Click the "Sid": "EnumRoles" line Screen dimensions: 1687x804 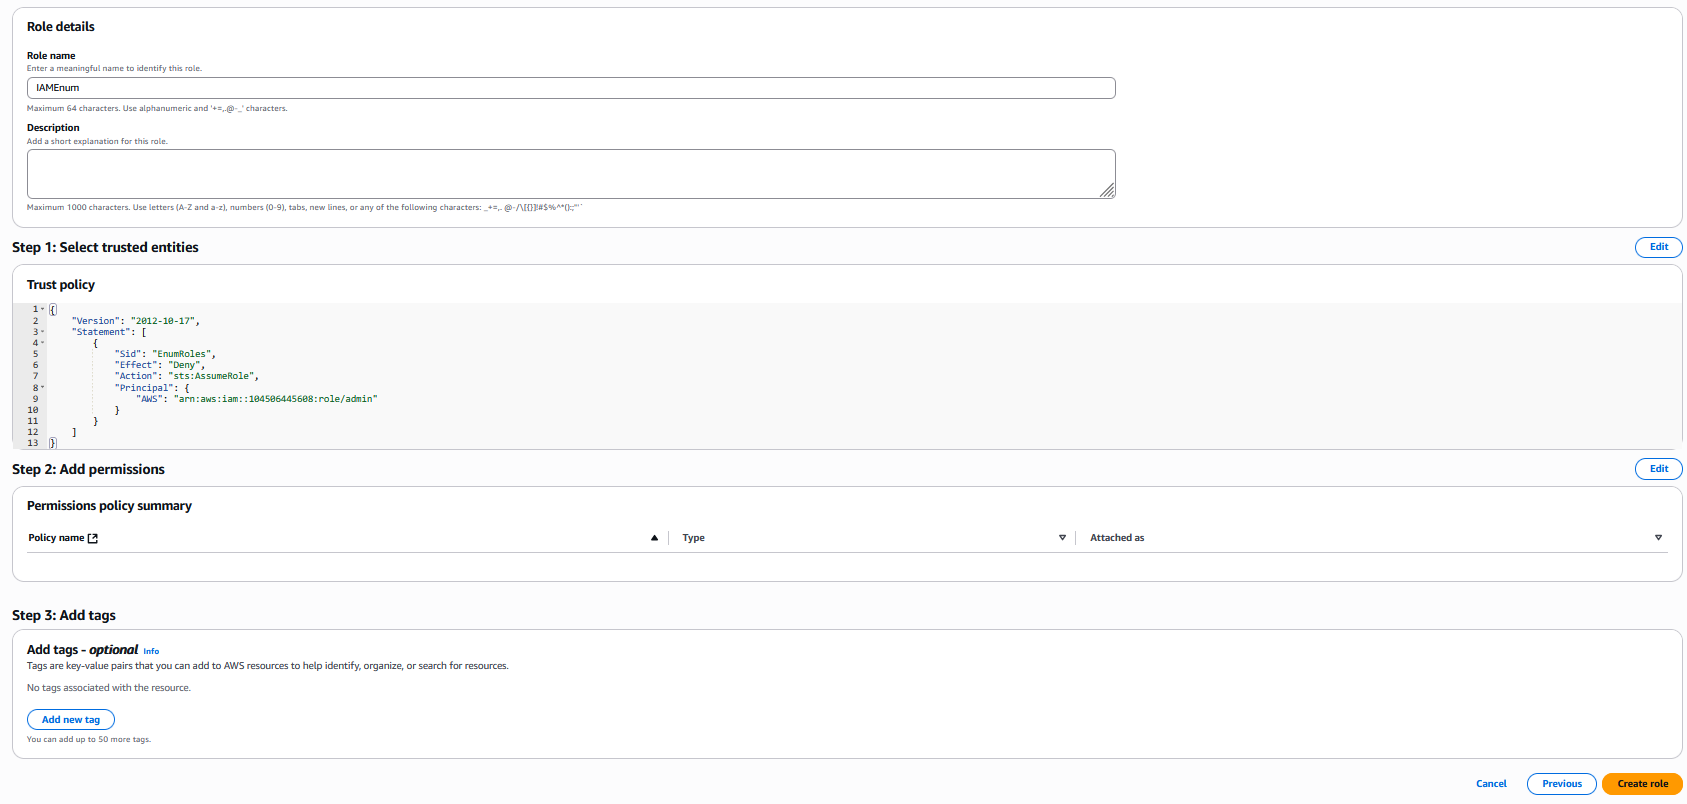point(164,355)
